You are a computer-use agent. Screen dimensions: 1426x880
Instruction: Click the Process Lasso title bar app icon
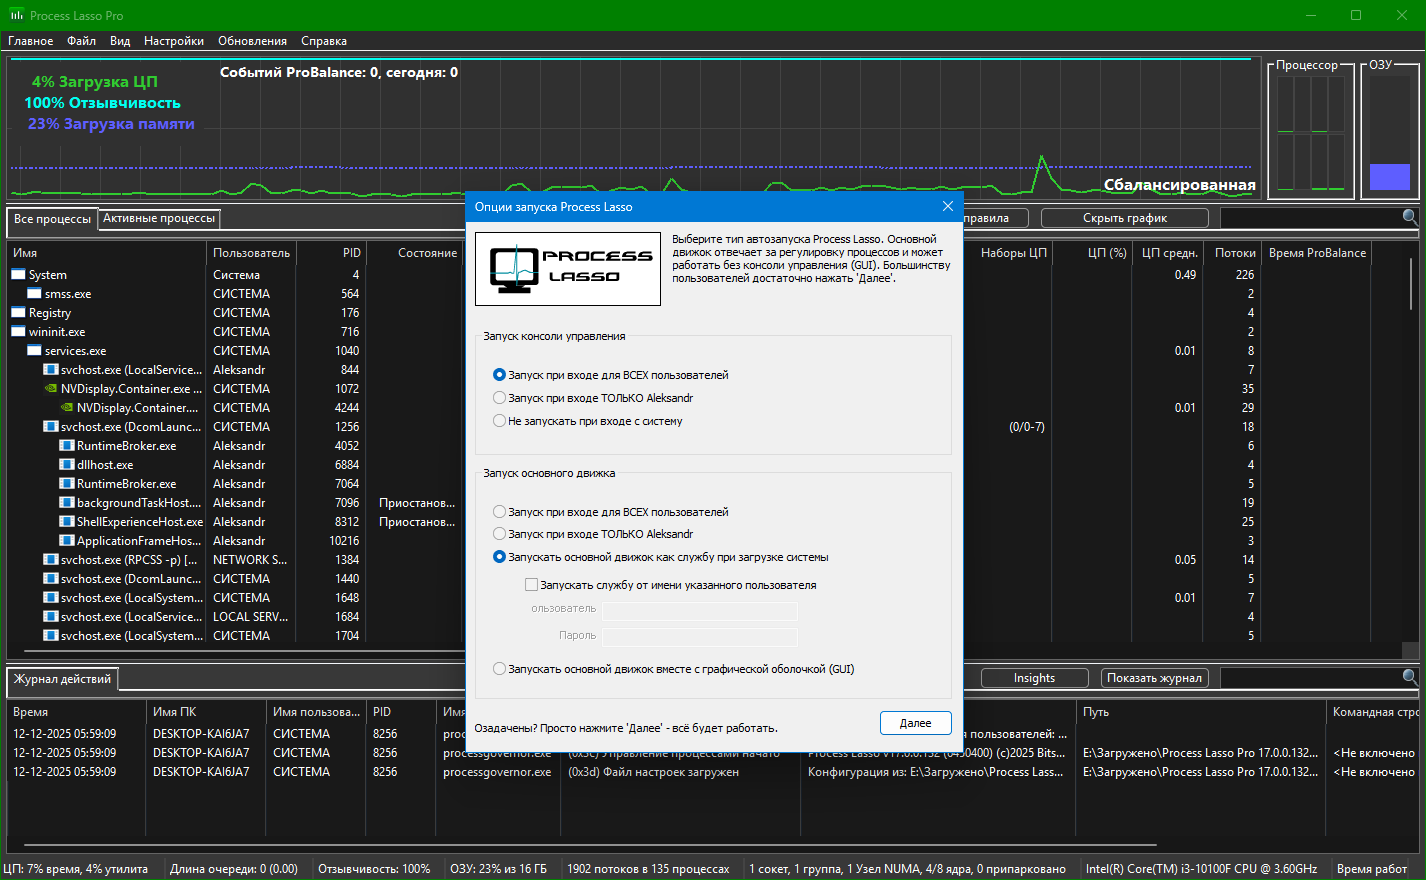17,15
